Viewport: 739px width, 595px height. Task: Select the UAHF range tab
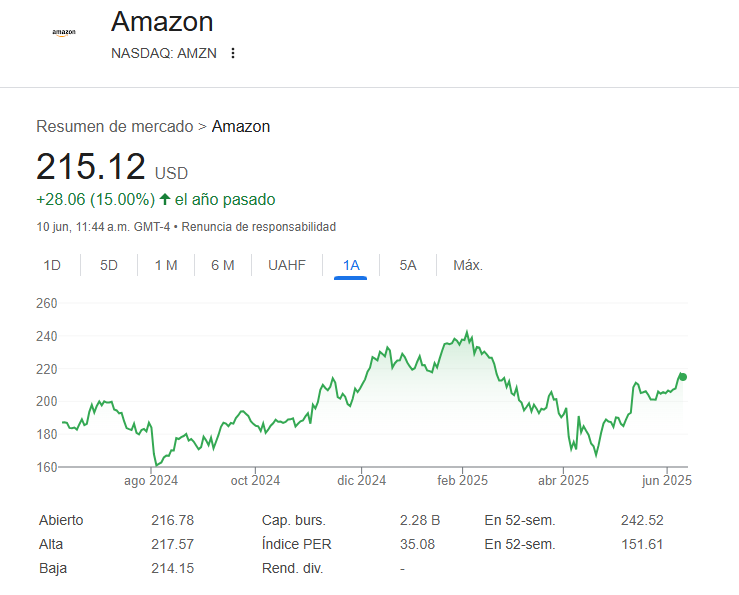287,265
